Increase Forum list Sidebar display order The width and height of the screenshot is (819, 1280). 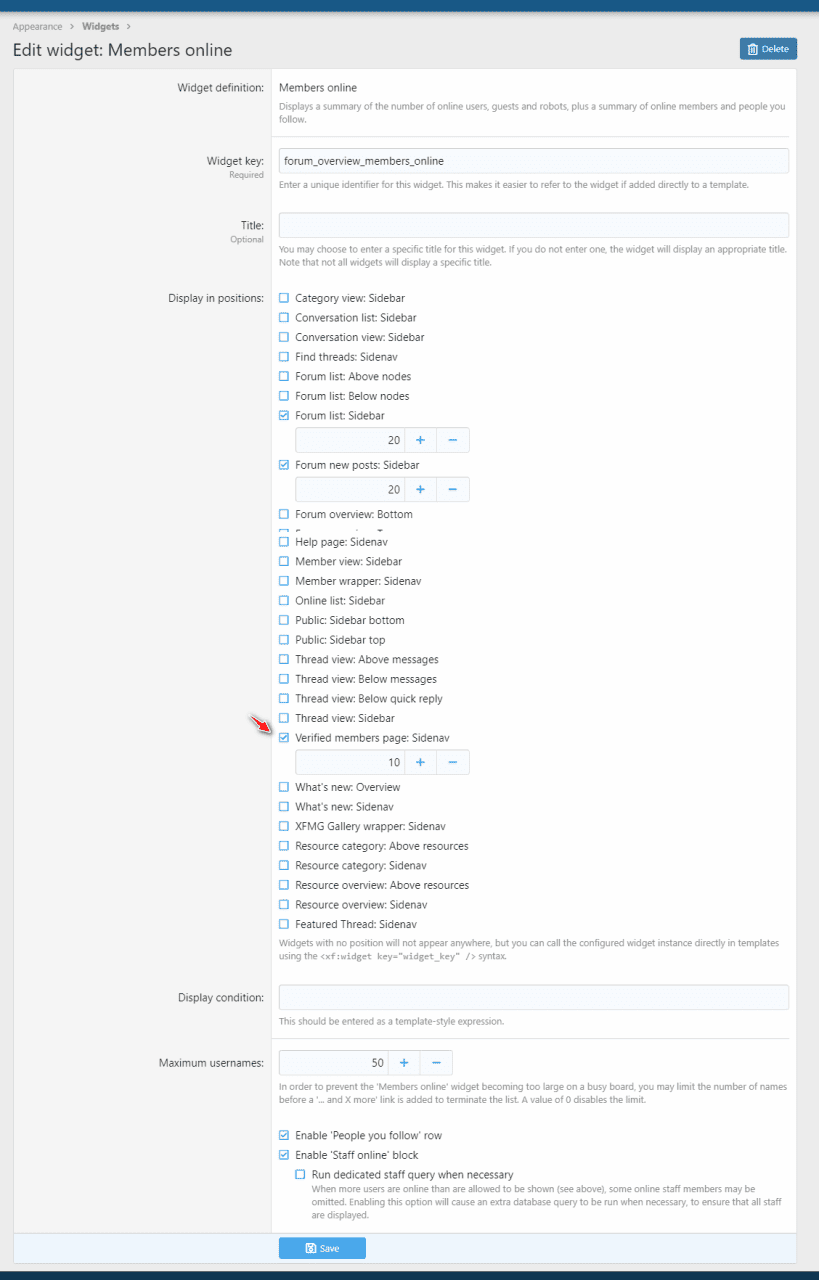click(x=420, y=440)
